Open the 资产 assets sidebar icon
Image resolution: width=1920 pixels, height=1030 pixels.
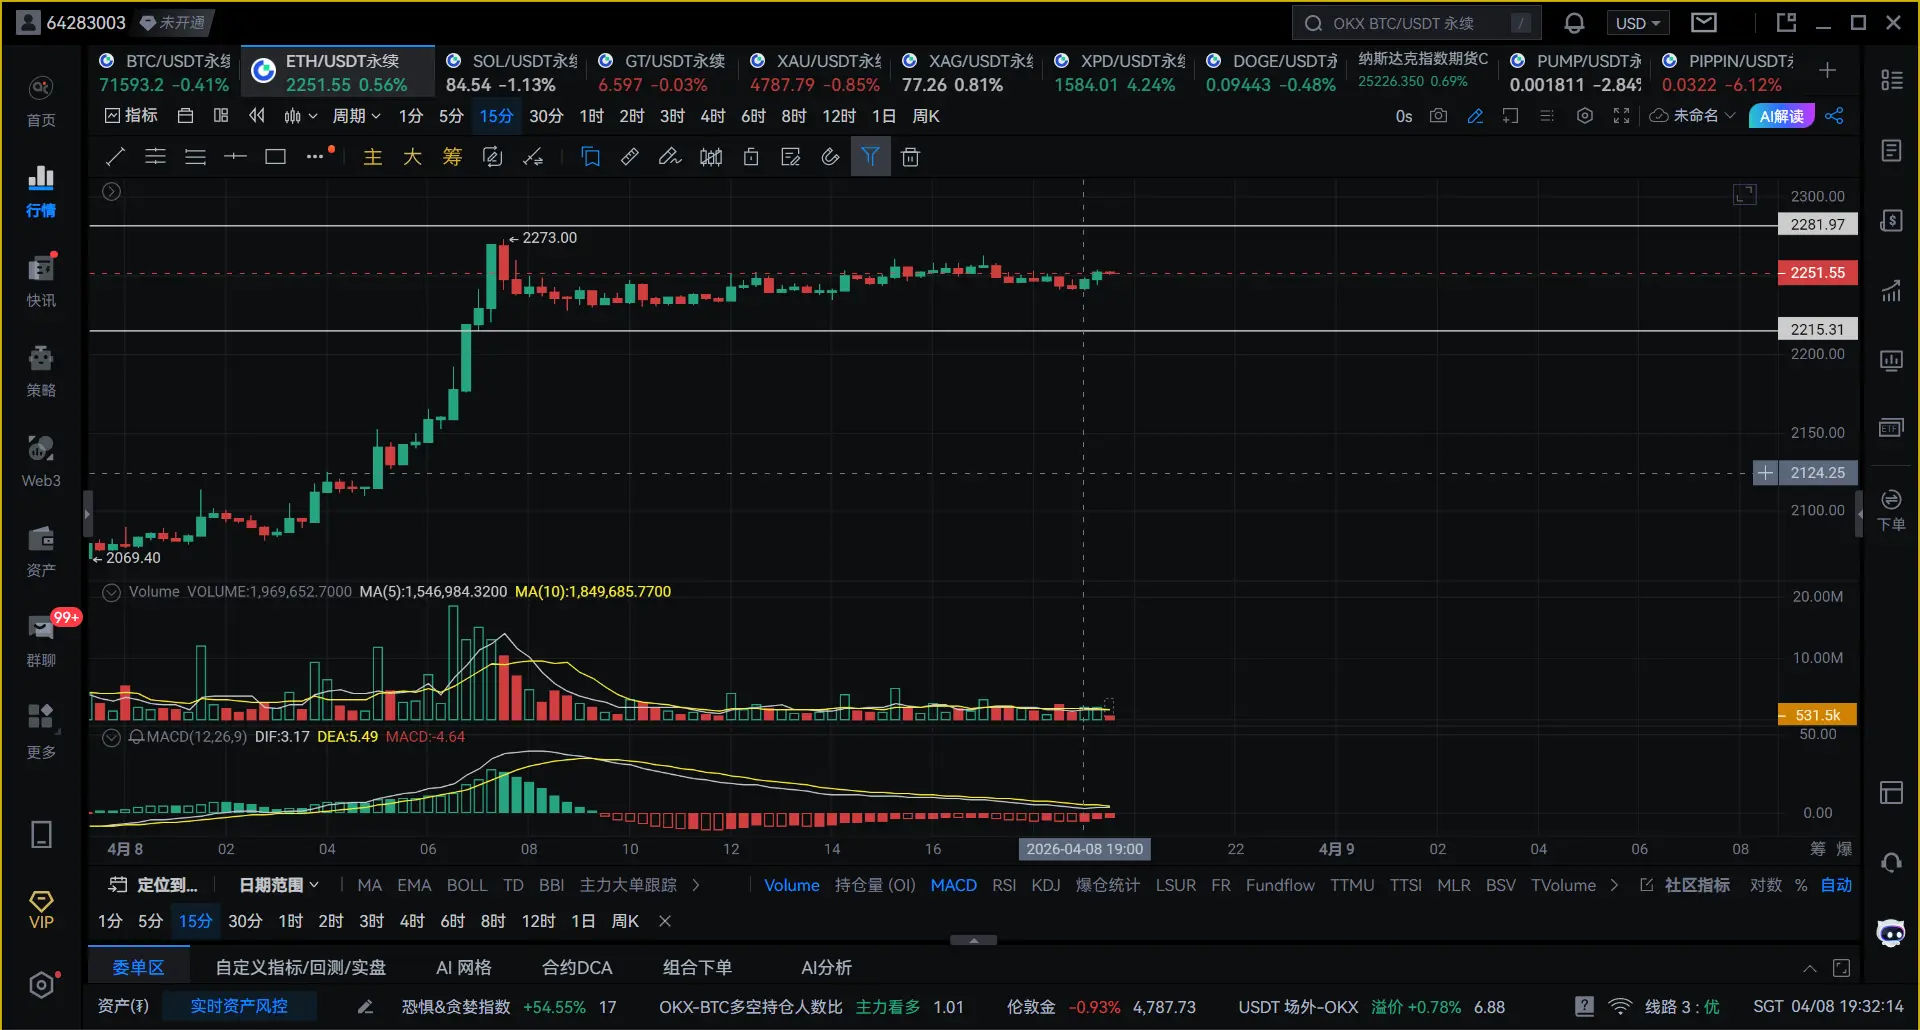pos(41,551)
